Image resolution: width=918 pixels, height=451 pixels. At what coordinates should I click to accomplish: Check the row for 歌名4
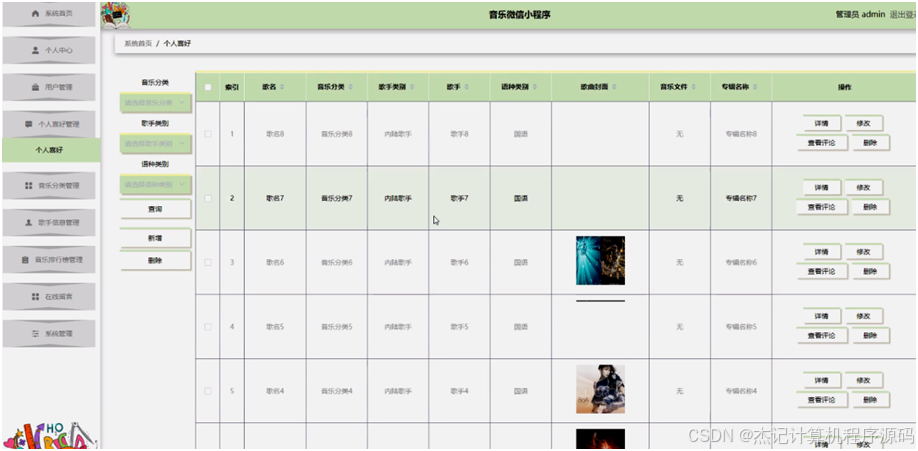pos(208,391)
